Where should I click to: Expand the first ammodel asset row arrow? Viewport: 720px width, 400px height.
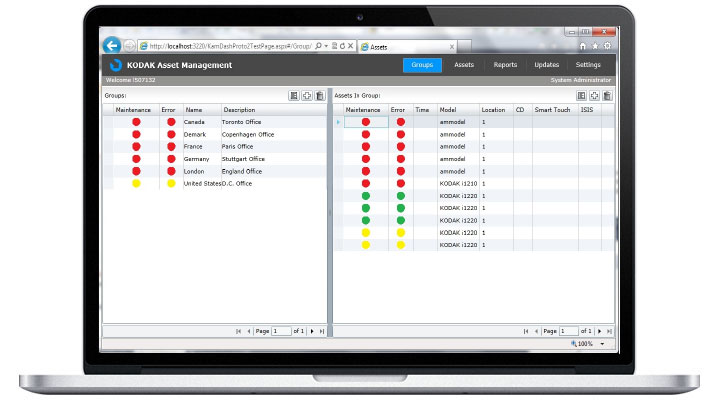click(x=338, y=122)
